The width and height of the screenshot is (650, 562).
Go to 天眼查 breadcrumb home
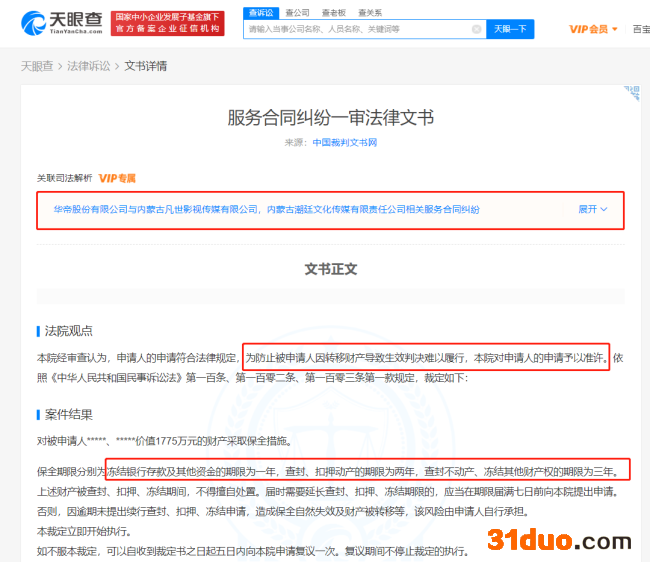[x=37, y=66]
